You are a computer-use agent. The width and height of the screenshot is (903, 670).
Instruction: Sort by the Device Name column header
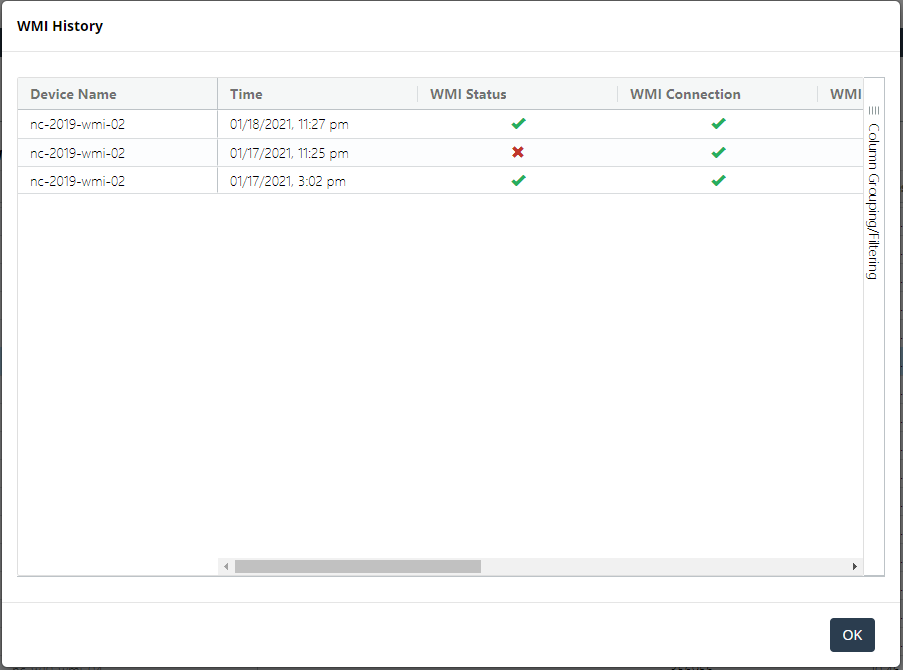73,94
